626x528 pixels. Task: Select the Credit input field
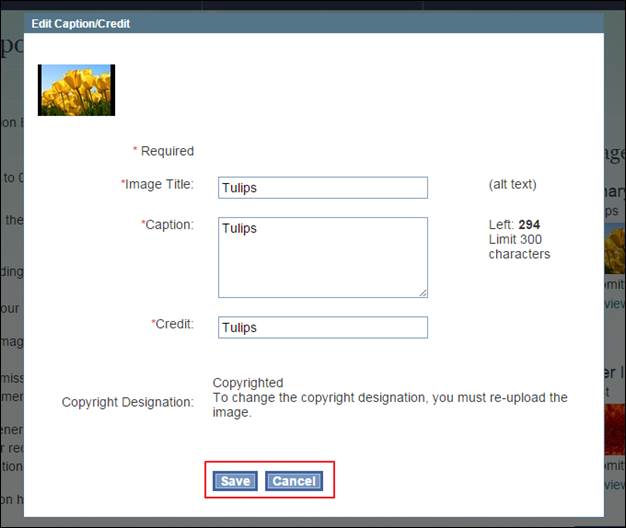coord(322,327)
